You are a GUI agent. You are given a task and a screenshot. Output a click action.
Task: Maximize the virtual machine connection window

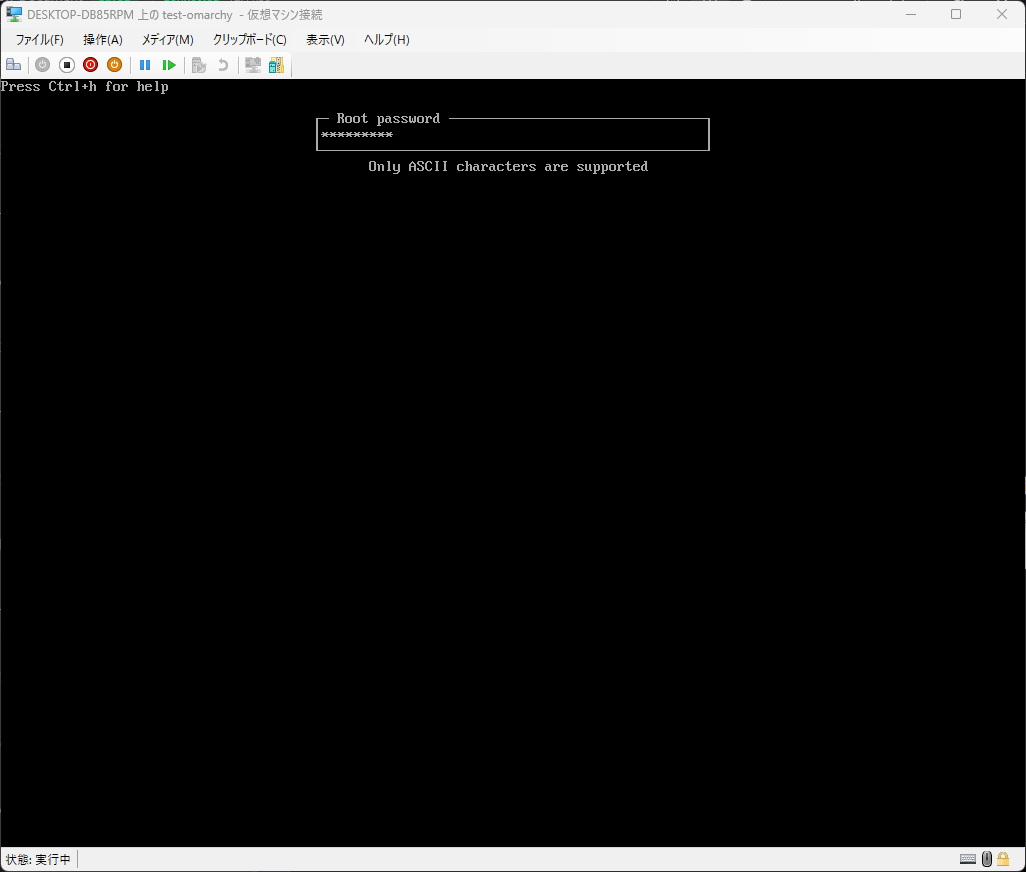tap(956, 14)
